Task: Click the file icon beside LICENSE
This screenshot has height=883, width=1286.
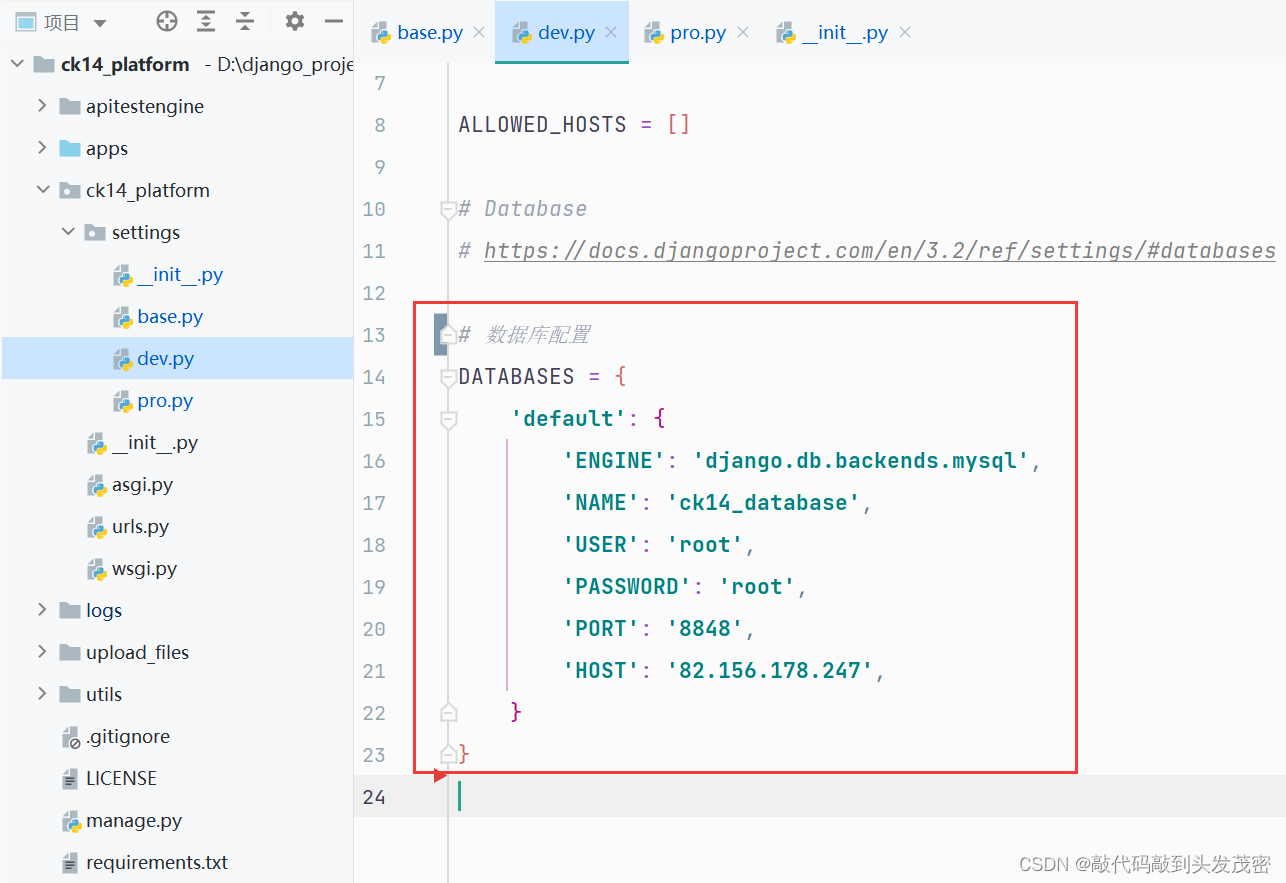Action: (x=70, y=779)
